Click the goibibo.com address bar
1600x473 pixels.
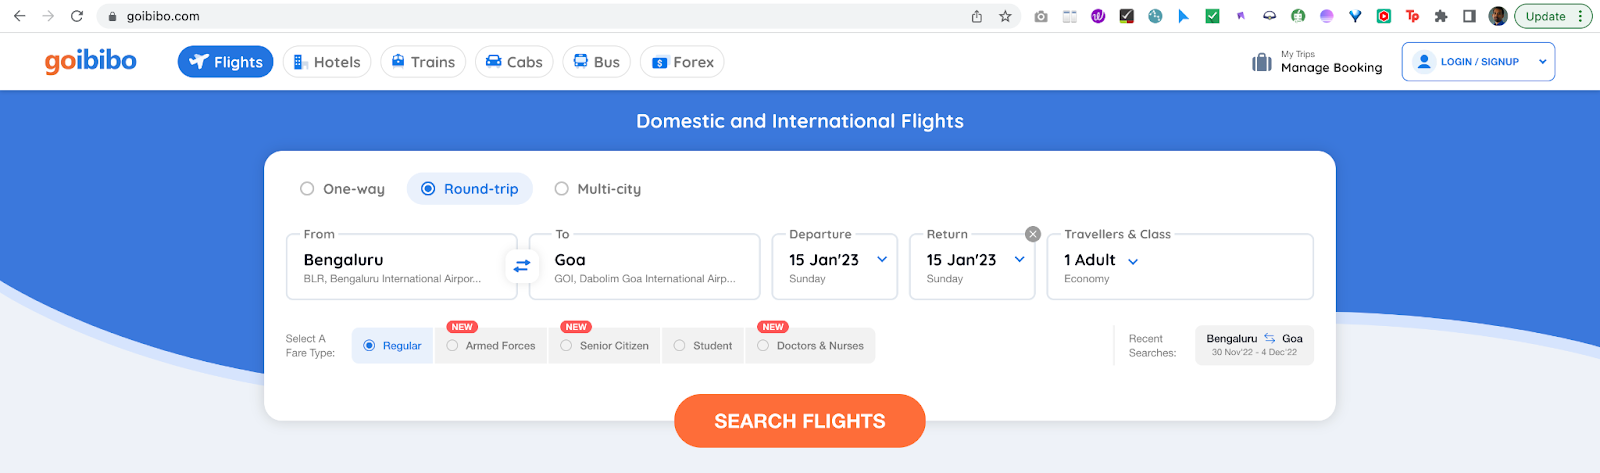[540, 16]
